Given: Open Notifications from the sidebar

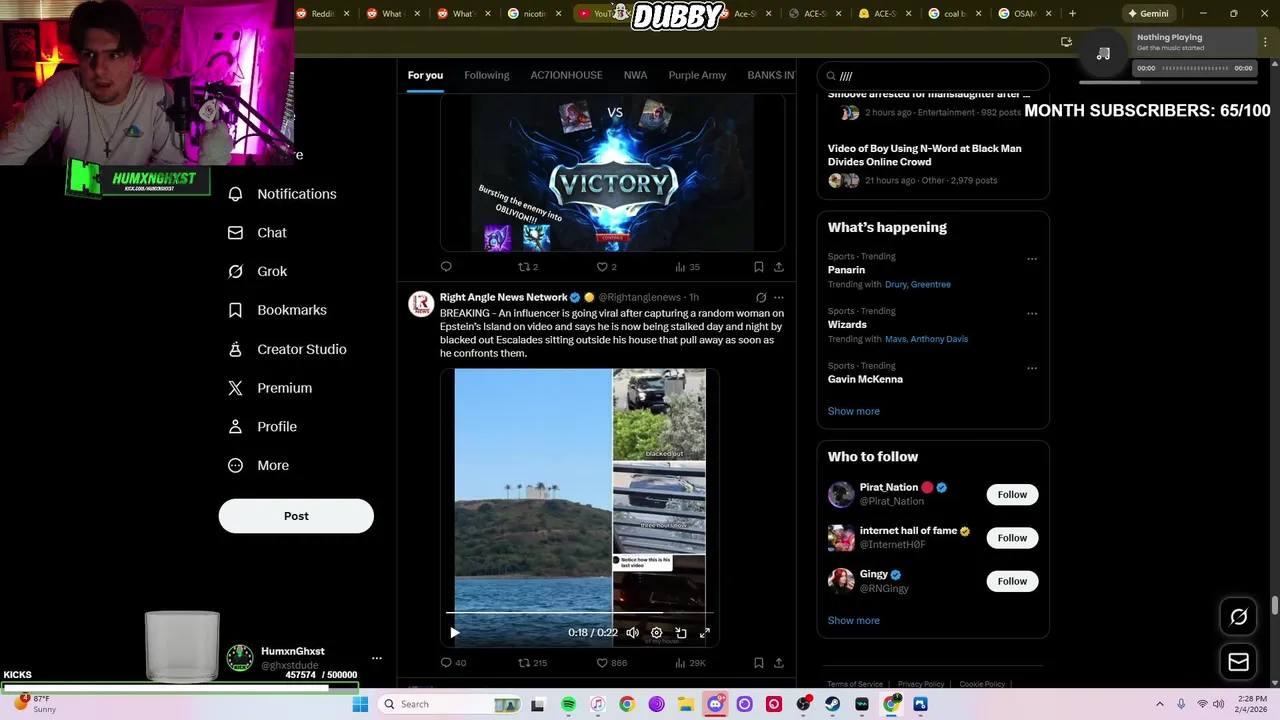Looking at the screenshot, I should [282, 194].
